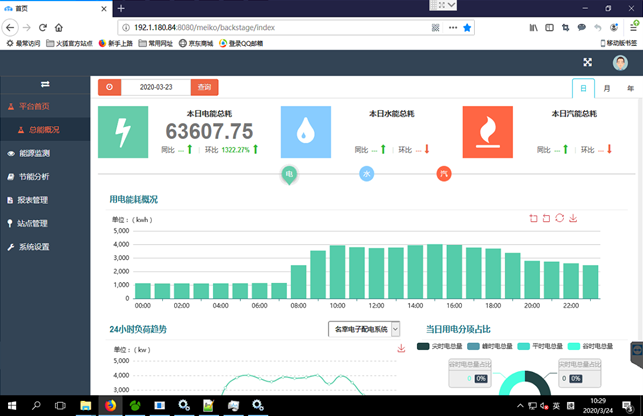Viewport: 643px width, 416px height.
Task: Click the screenshot crop tool icon
Action: tap(565, 27)
